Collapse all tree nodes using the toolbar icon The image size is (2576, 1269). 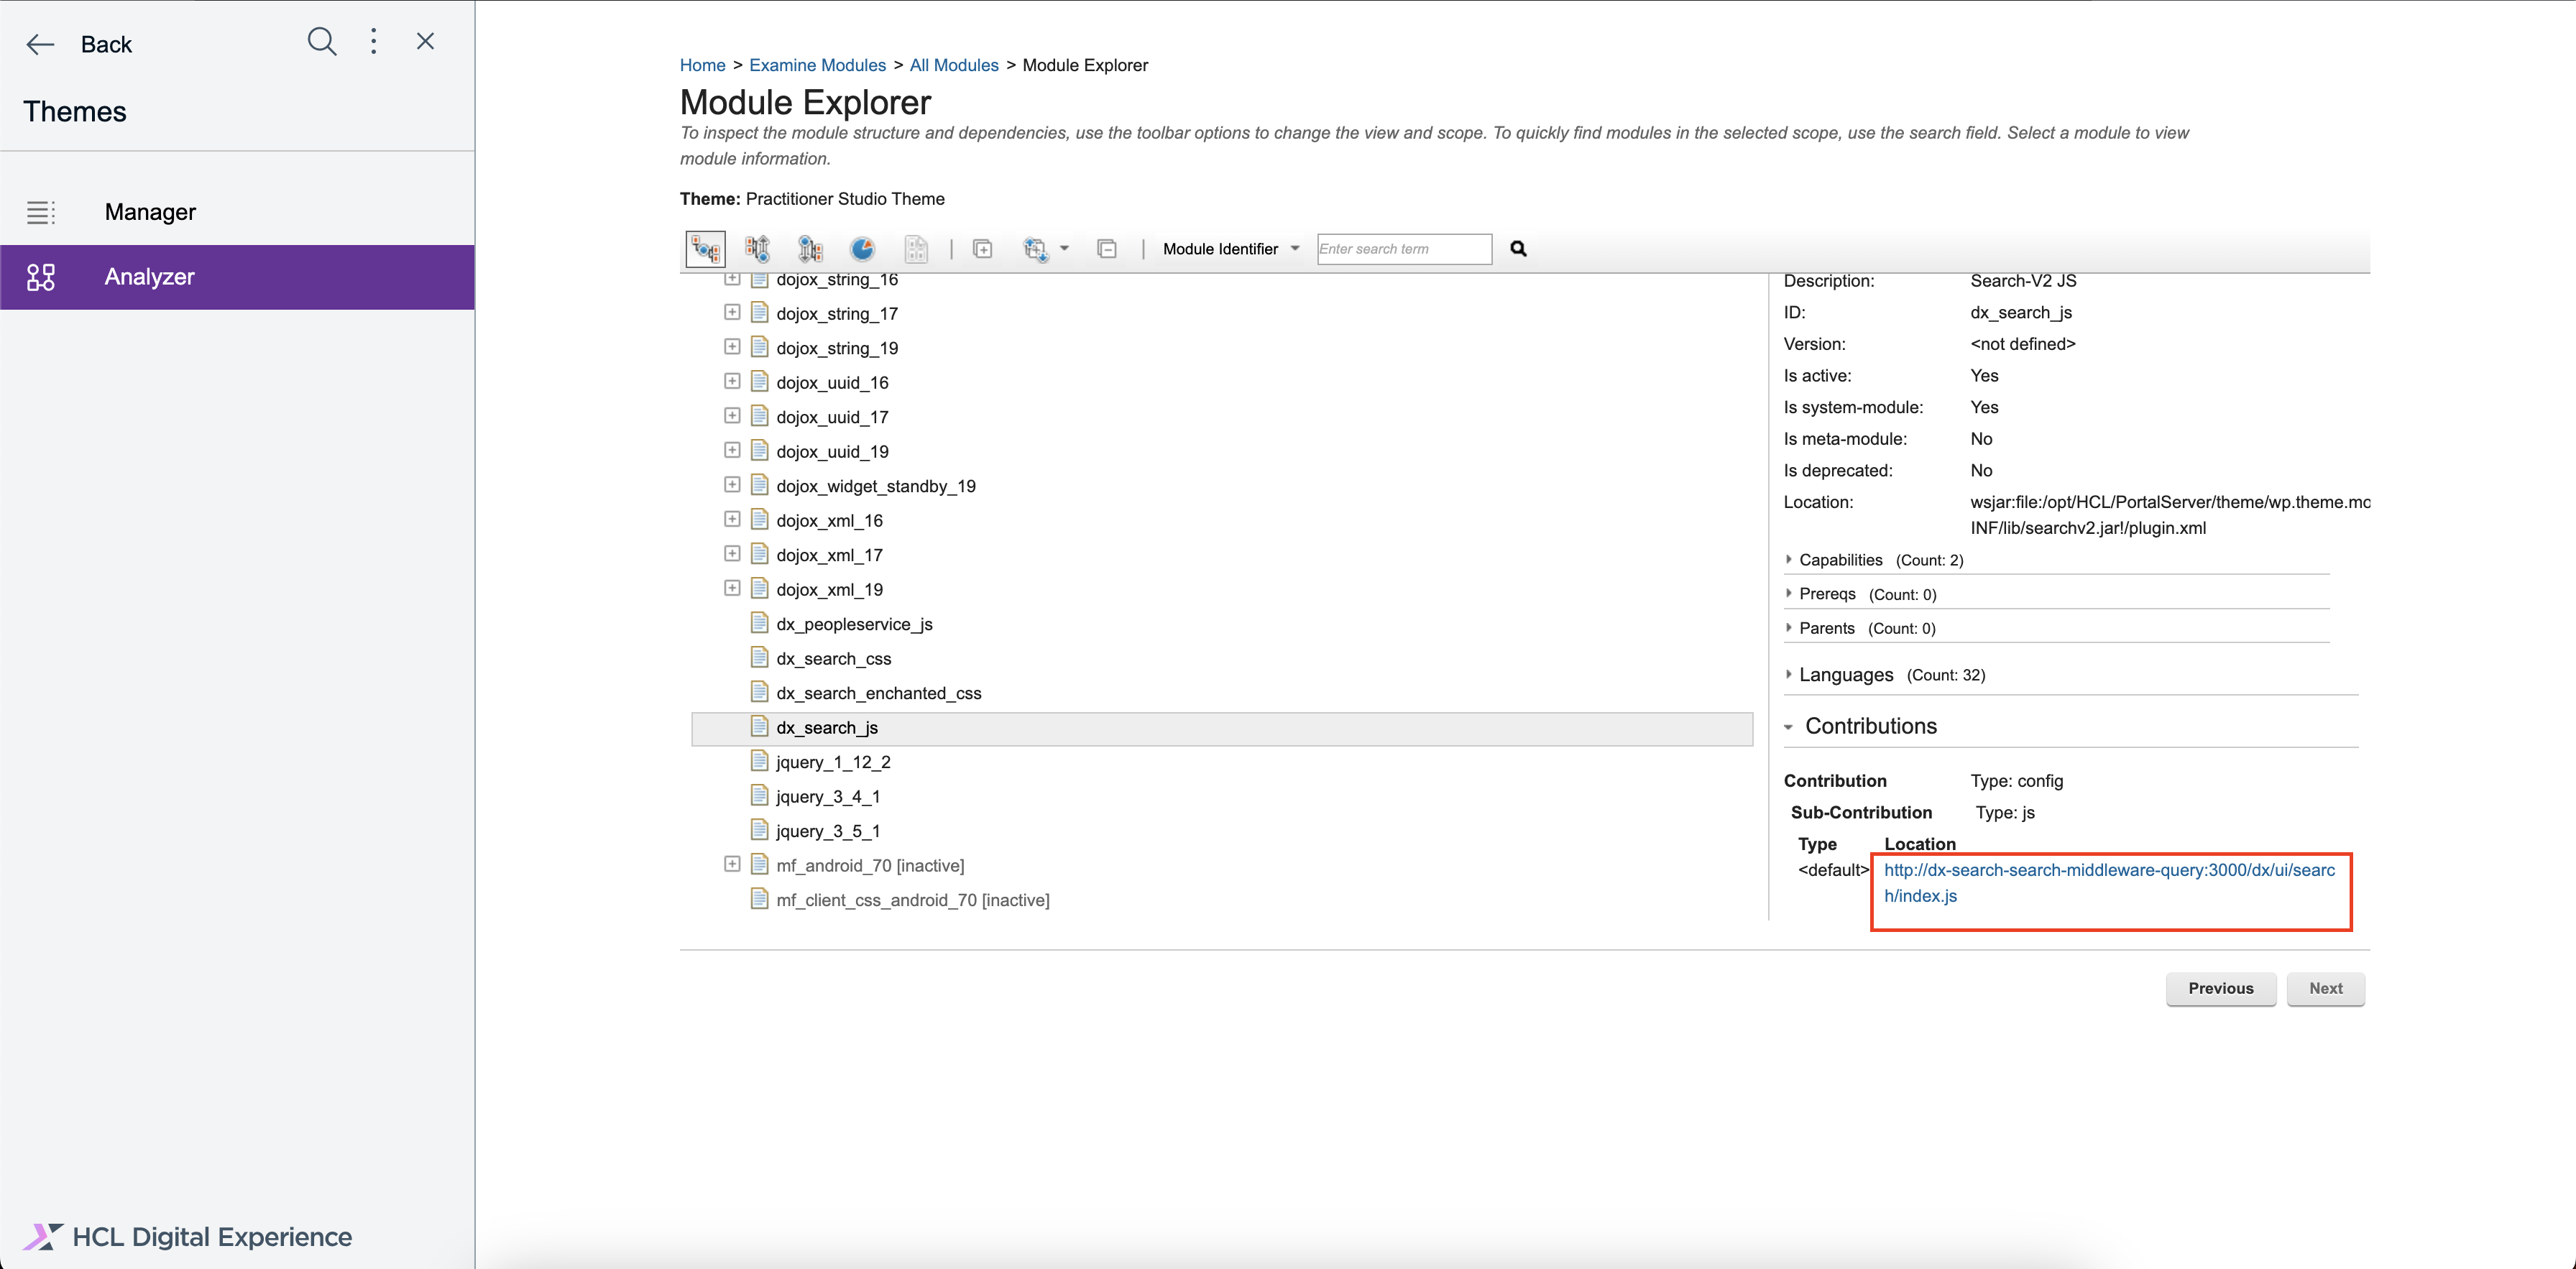tap(1107, 248)
